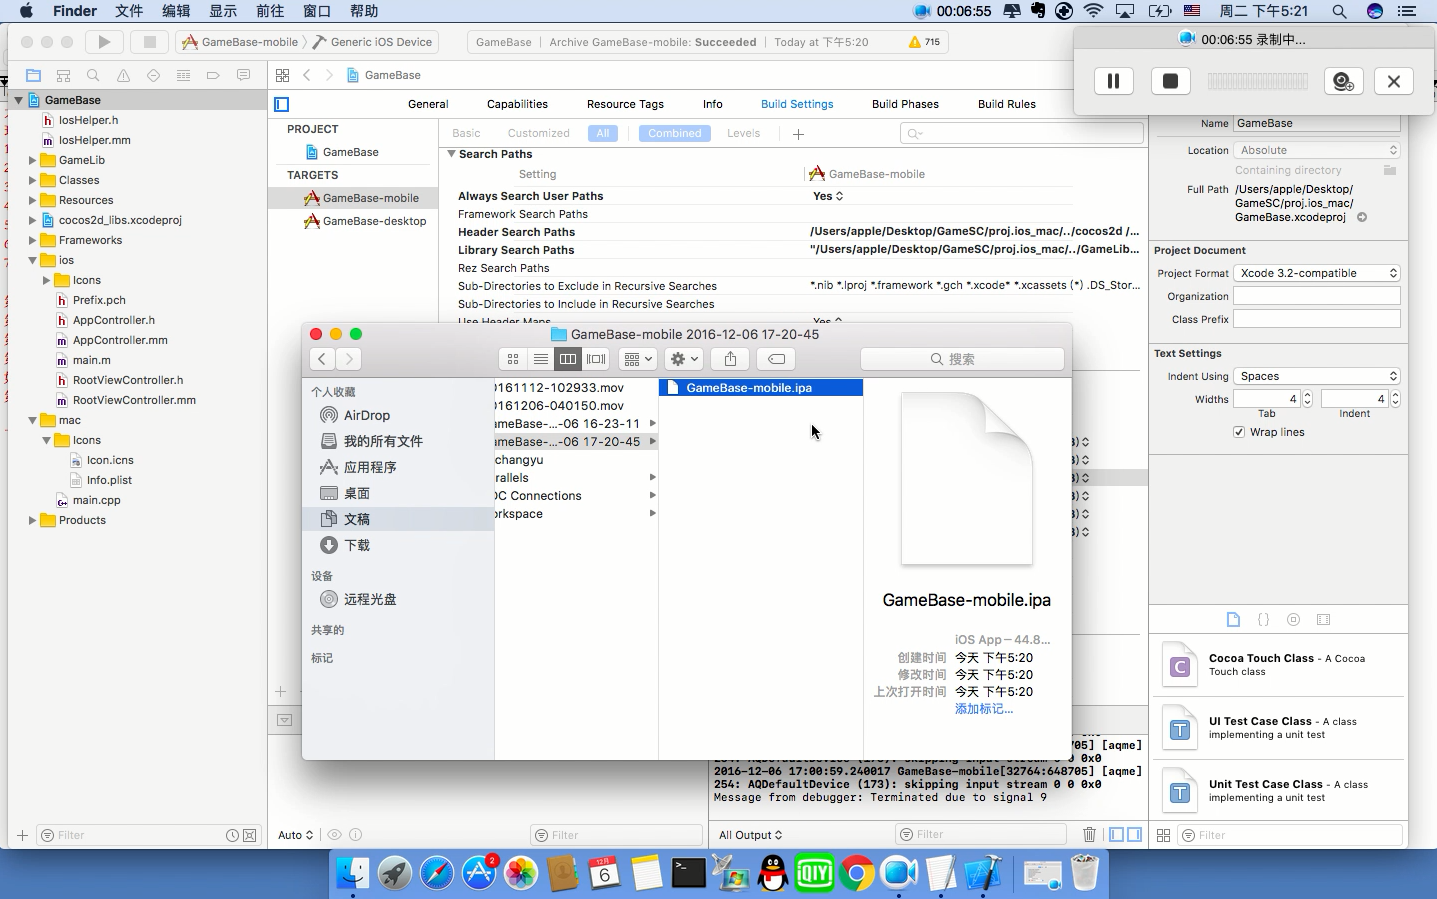Switch to Capabilities tab
Image resolution: width=1437 pixels, height=899 pixels.
tap(517, 104)
